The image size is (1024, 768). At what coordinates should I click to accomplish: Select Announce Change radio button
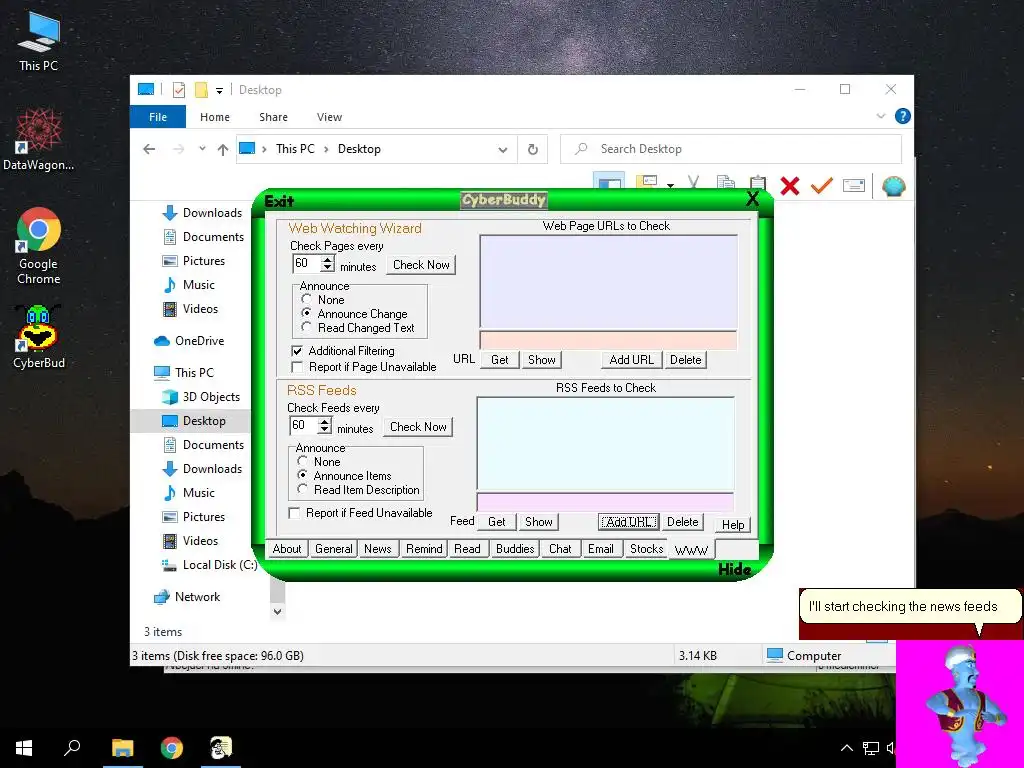tap(306, 313)
